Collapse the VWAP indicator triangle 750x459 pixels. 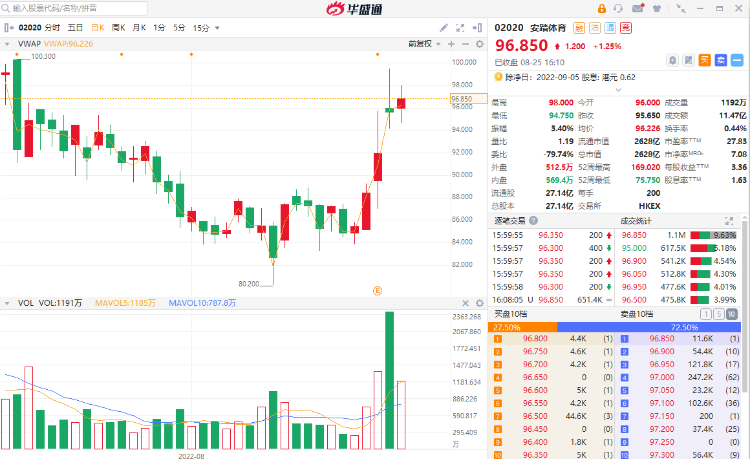pyautogui.click(x=7, y=44)
